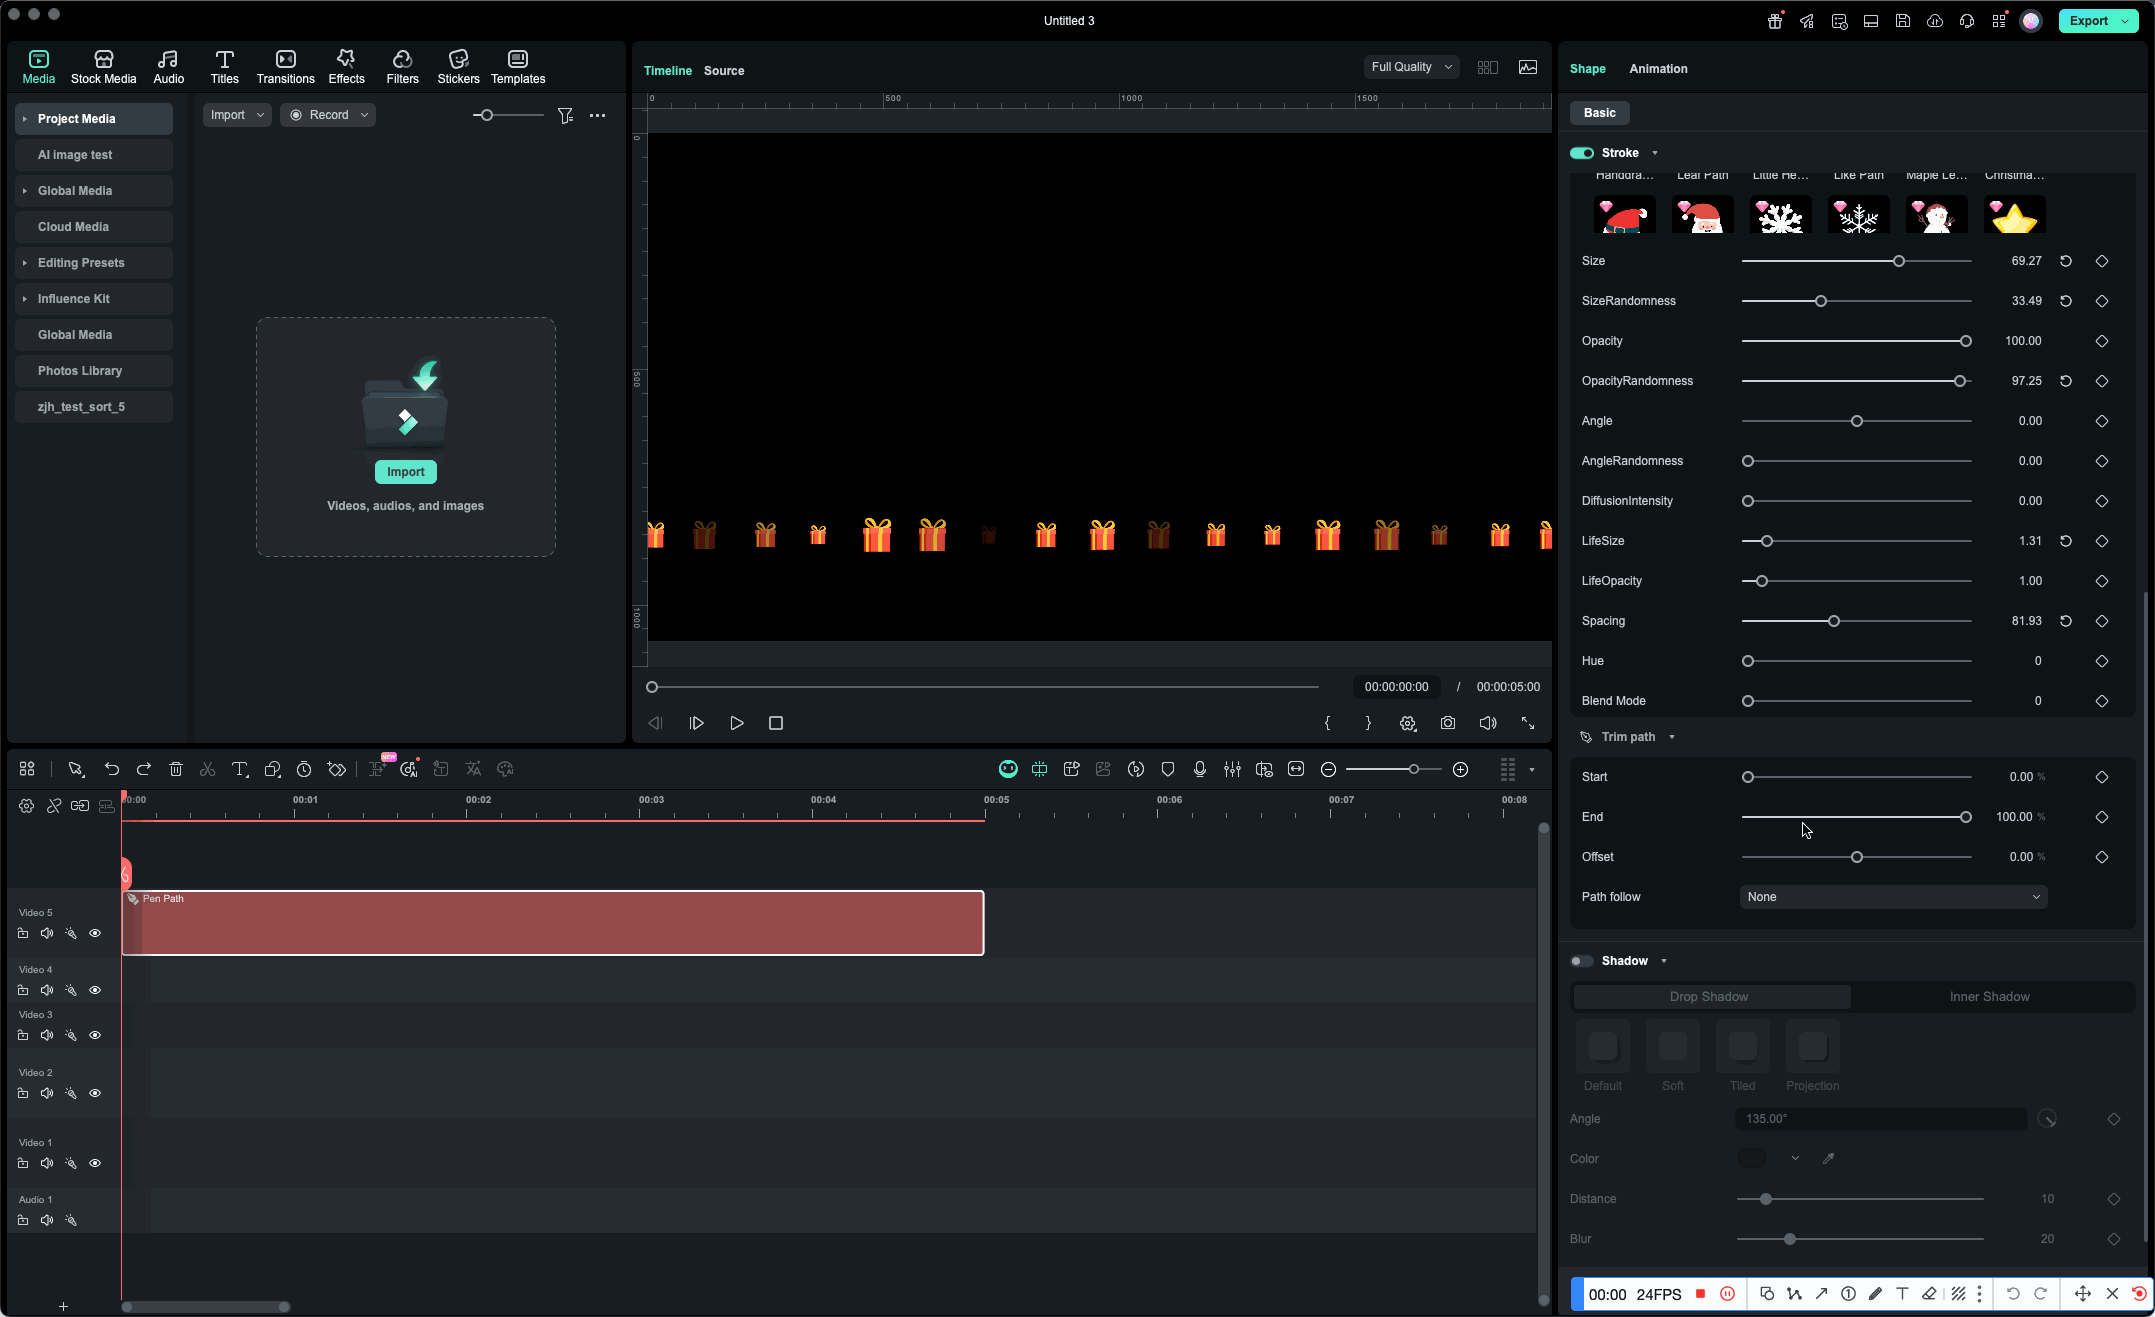Disable the Stroke effect toggle
The image size is (2155, 1317).
pyautogui.click(x=1582, y=152)
